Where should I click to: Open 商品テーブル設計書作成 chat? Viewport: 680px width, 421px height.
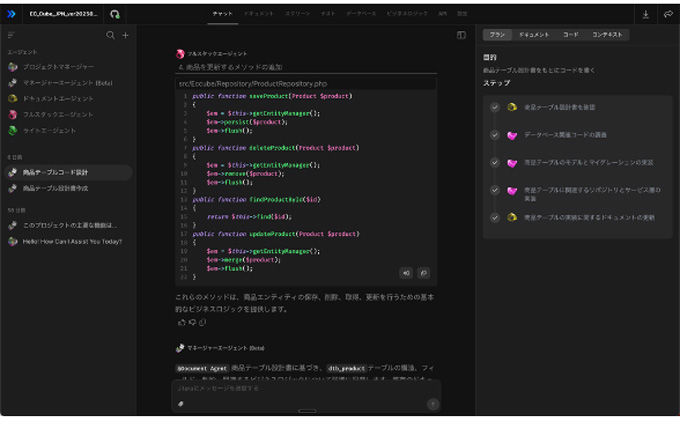[x=56, y=187]
